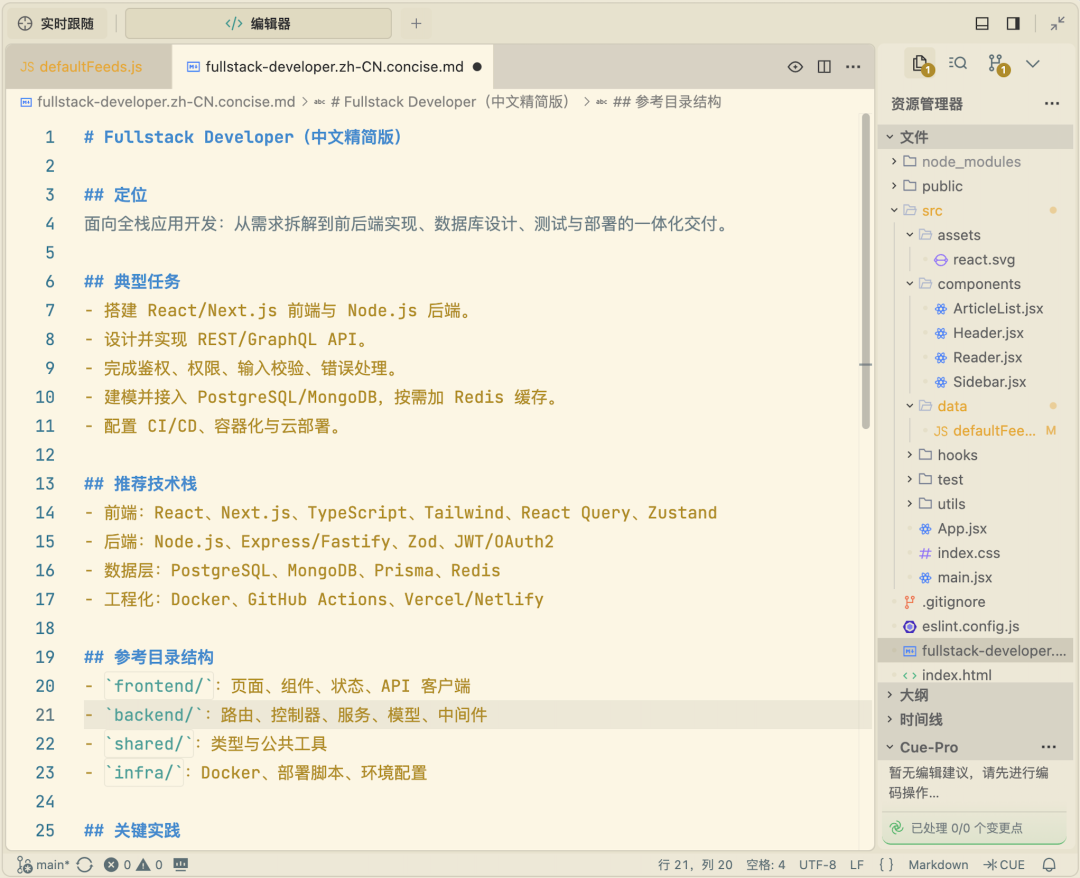Screen dimensions: 1080x878
Task: Click Markdown language mode in status bar
Action: pyautogui.click(x=937, y=865)
